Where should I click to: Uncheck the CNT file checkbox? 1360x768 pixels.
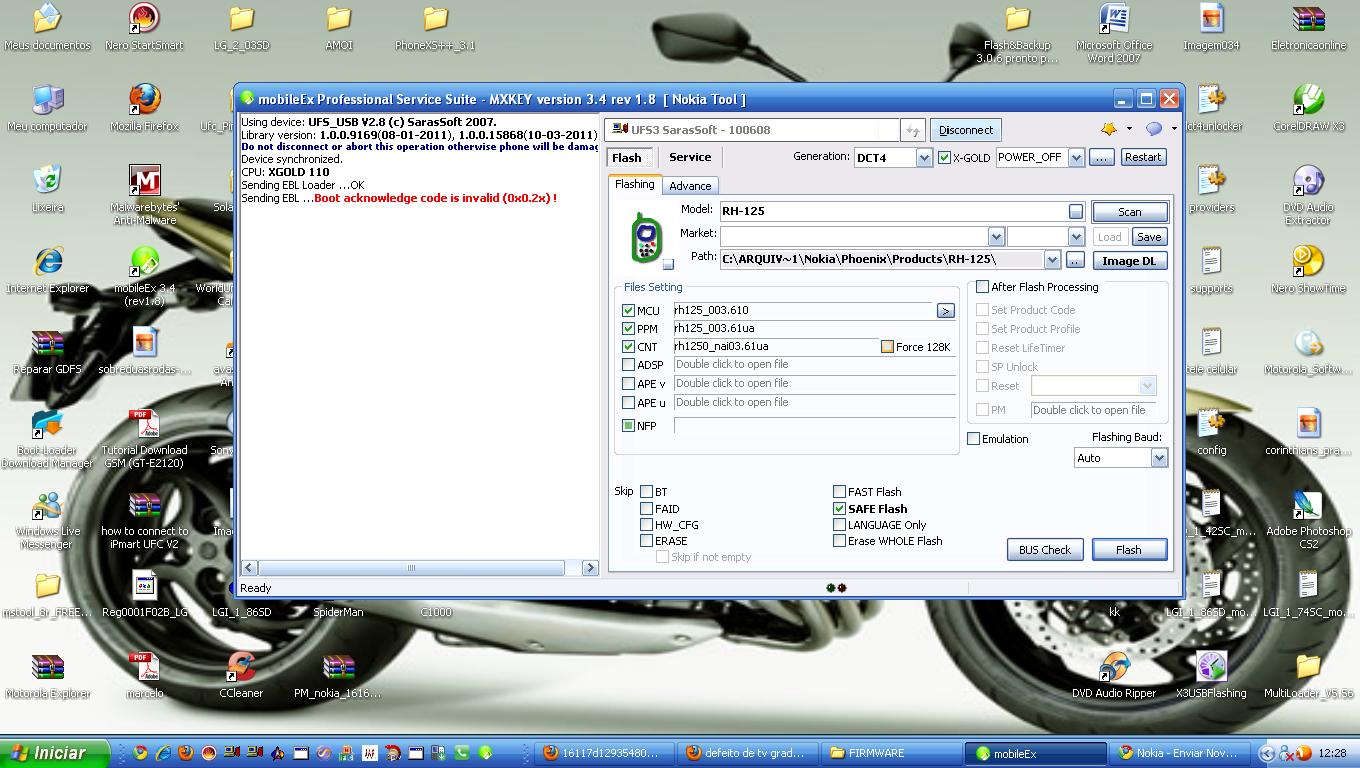628,347
